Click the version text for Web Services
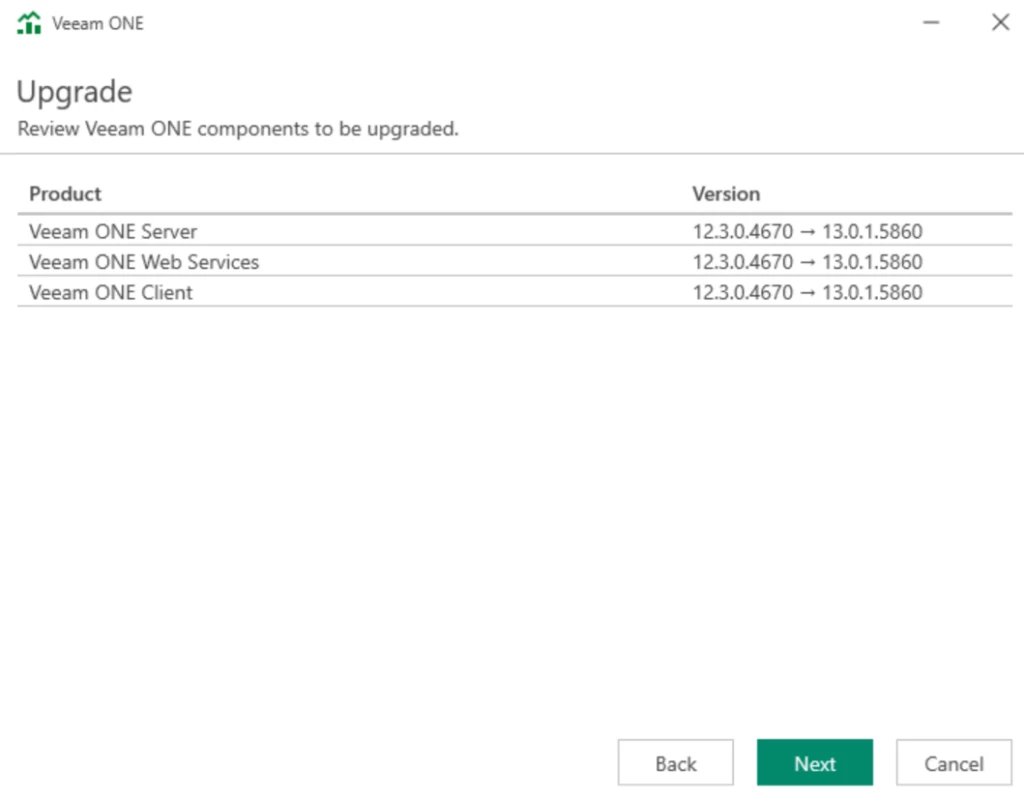Viewport: 1024px width, 801px height. coord(807,262)
